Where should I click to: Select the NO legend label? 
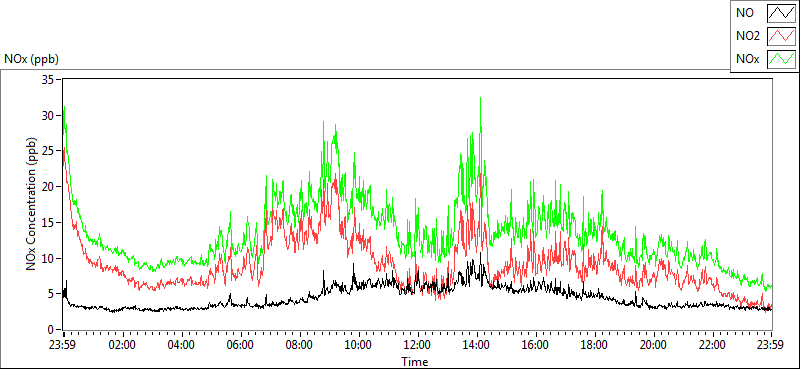click(x=745, y=14)
